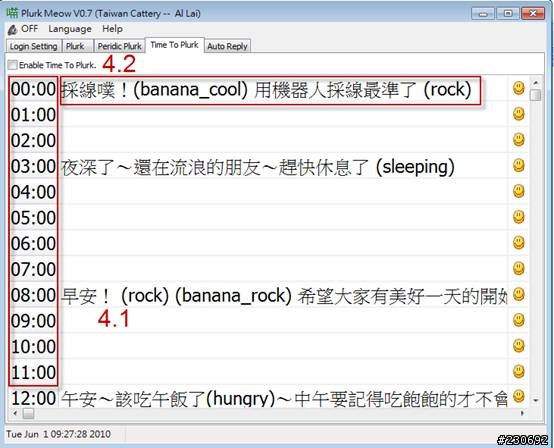
Task: Toggle the OFF menu item
Action: [29, 29]
